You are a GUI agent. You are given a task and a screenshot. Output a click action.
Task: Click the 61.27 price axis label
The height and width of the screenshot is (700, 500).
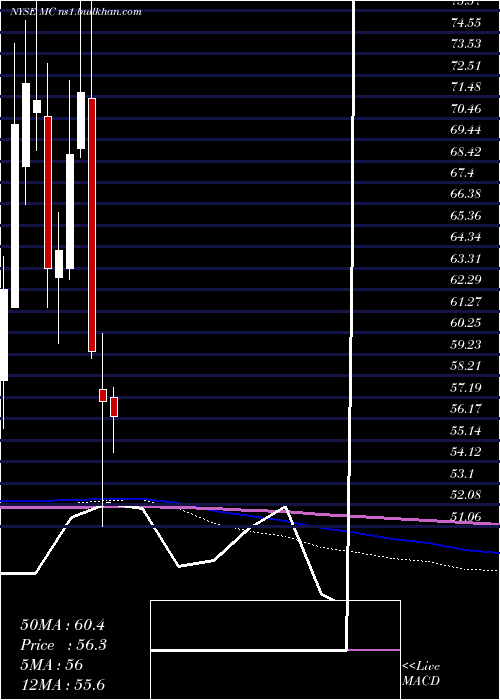click(x=466, y=302)
